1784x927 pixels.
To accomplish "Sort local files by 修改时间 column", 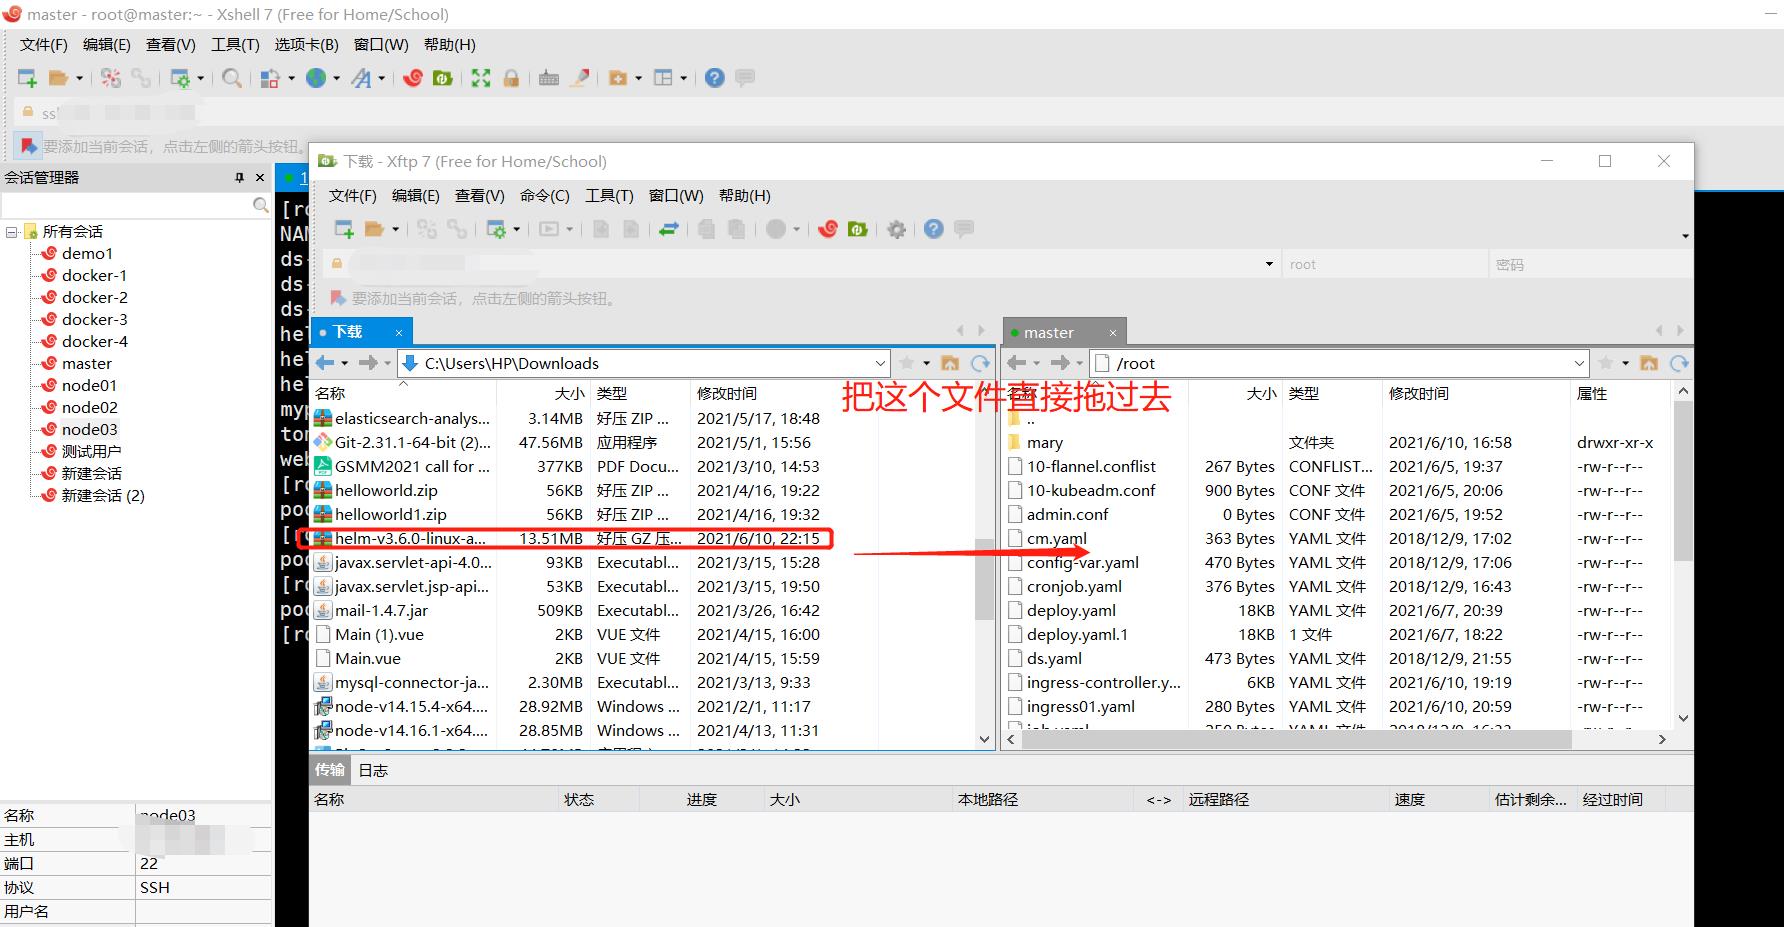I will (727, 393).
